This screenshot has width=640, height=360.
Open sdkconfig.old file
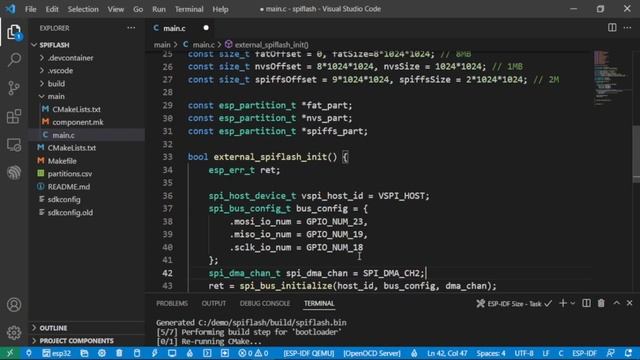[x=87, y=212]
